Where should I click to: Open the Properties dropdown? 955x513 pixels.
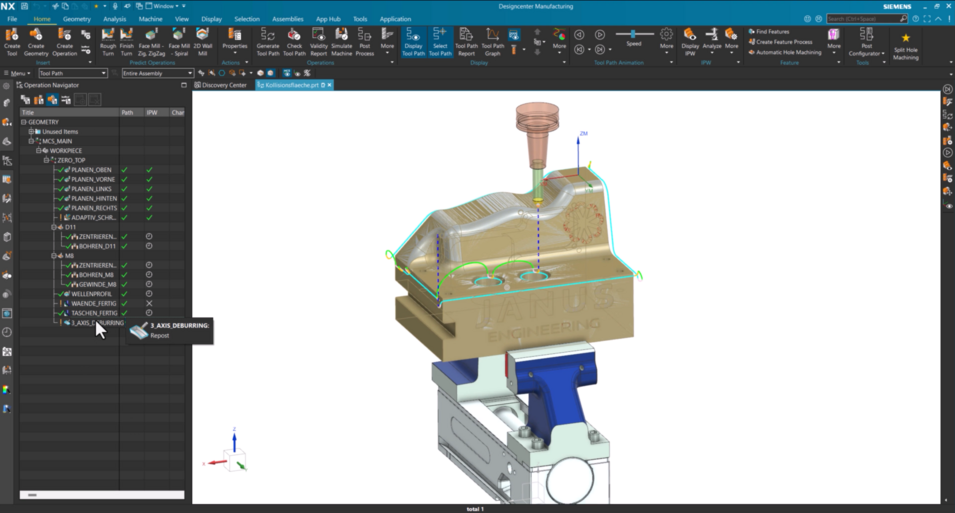point(234,41)
